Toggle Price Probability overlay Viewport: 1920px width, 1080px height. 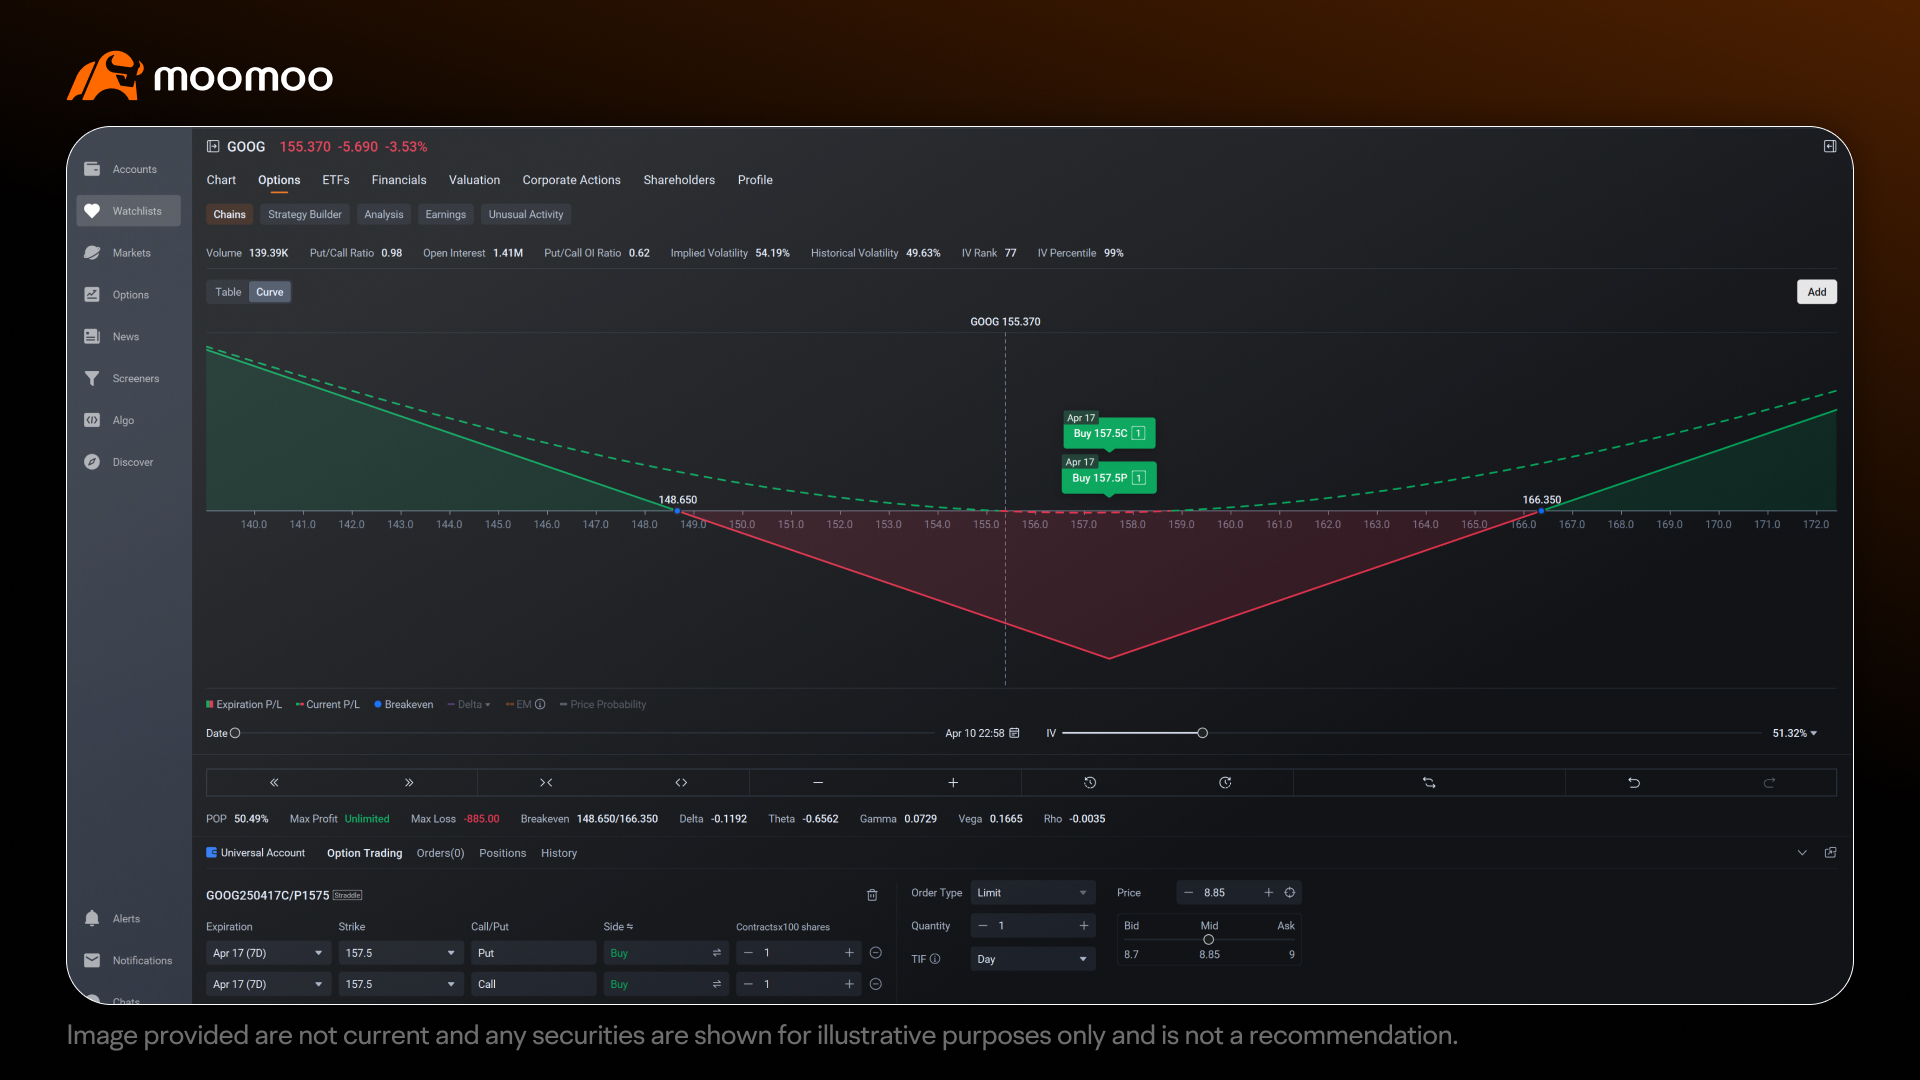click(x=603, y=705)
